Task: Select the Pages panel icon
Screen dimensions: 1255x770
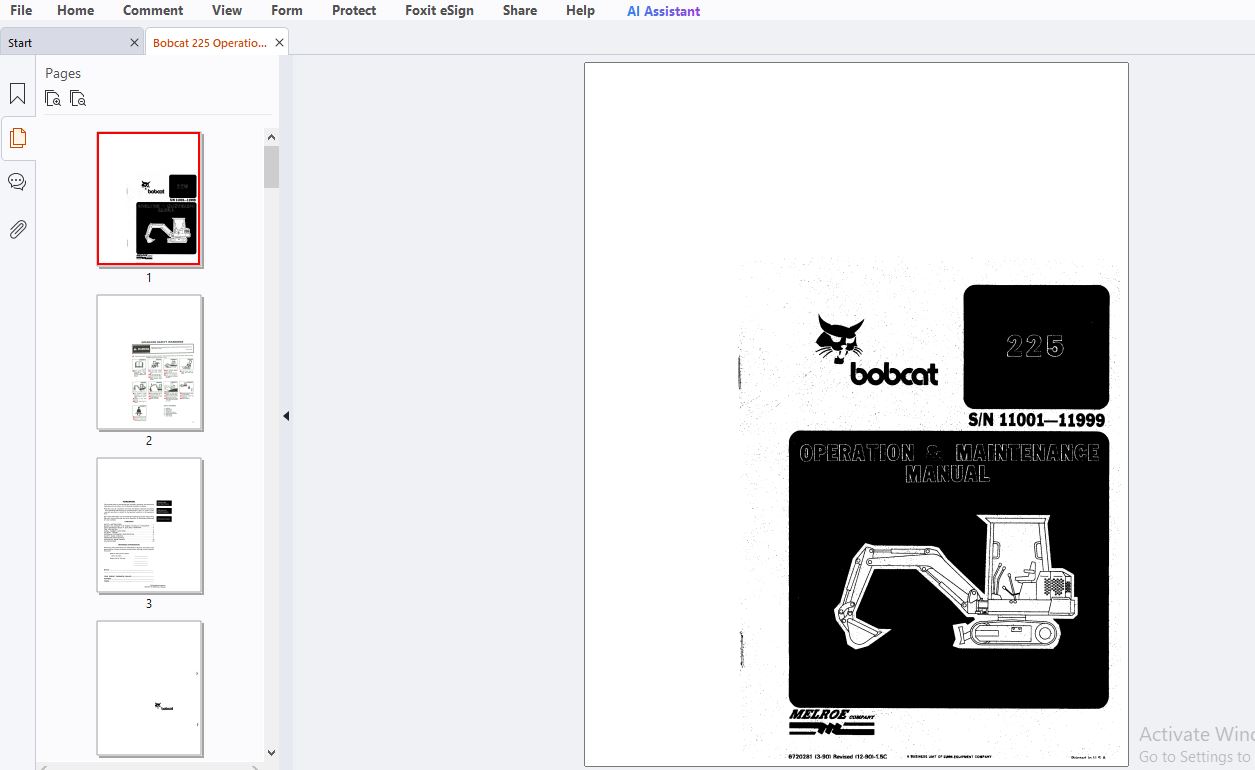Action: (17, 138)
